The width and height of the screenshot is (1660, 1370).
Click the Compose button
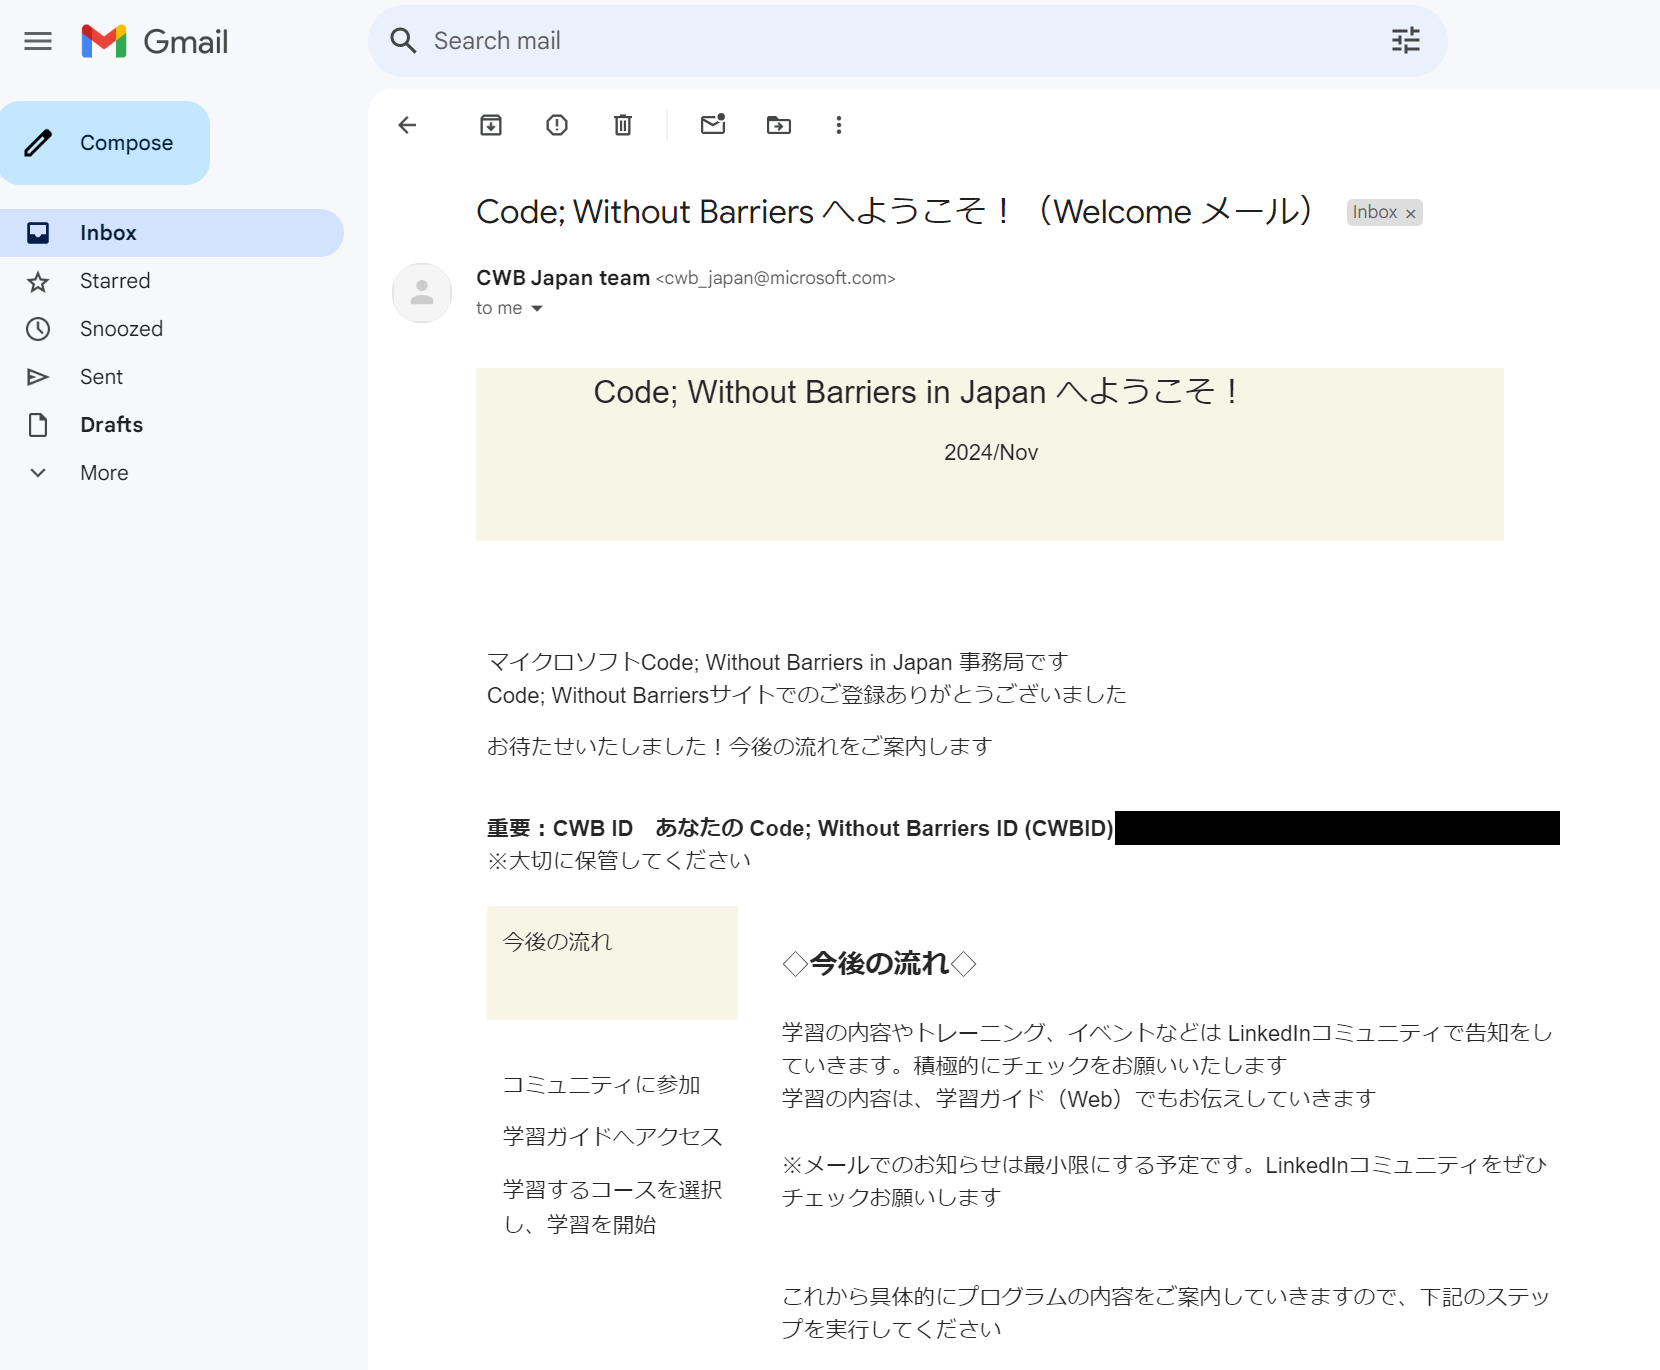coord(105,142)
